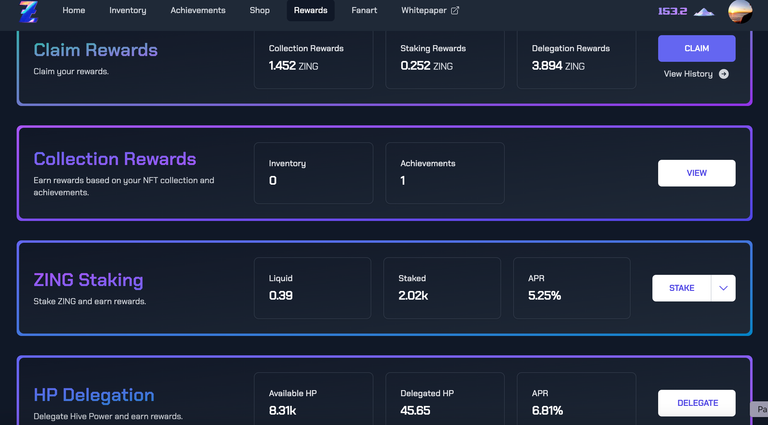The width and height of the screenshot is (768, 425).
Task: Click the Available HP 8.31k value
Action: (282, 411)
